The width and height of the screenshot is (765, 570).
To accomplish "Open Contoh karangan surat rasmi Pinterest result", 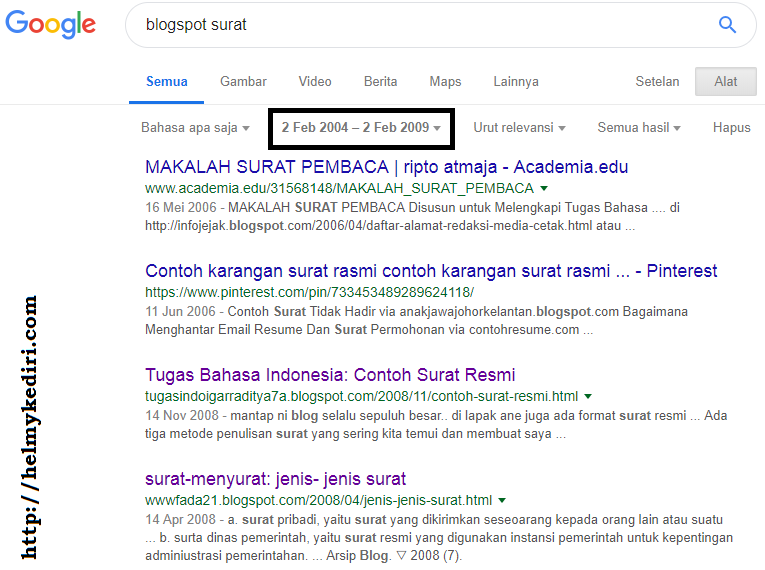I will (x=431, y=271).
